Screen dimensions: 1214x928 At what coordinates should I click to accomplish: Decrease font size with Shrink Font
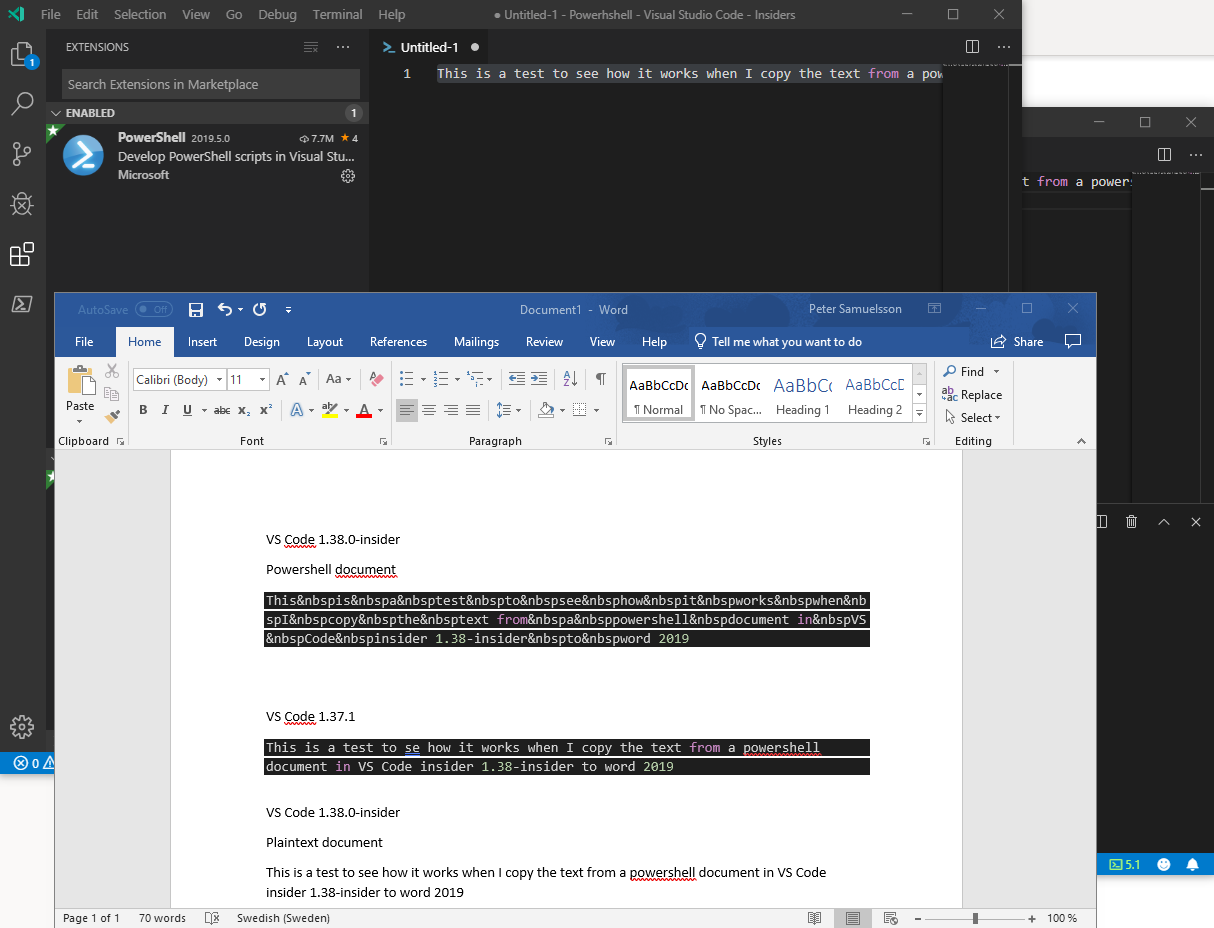[304, 380]
